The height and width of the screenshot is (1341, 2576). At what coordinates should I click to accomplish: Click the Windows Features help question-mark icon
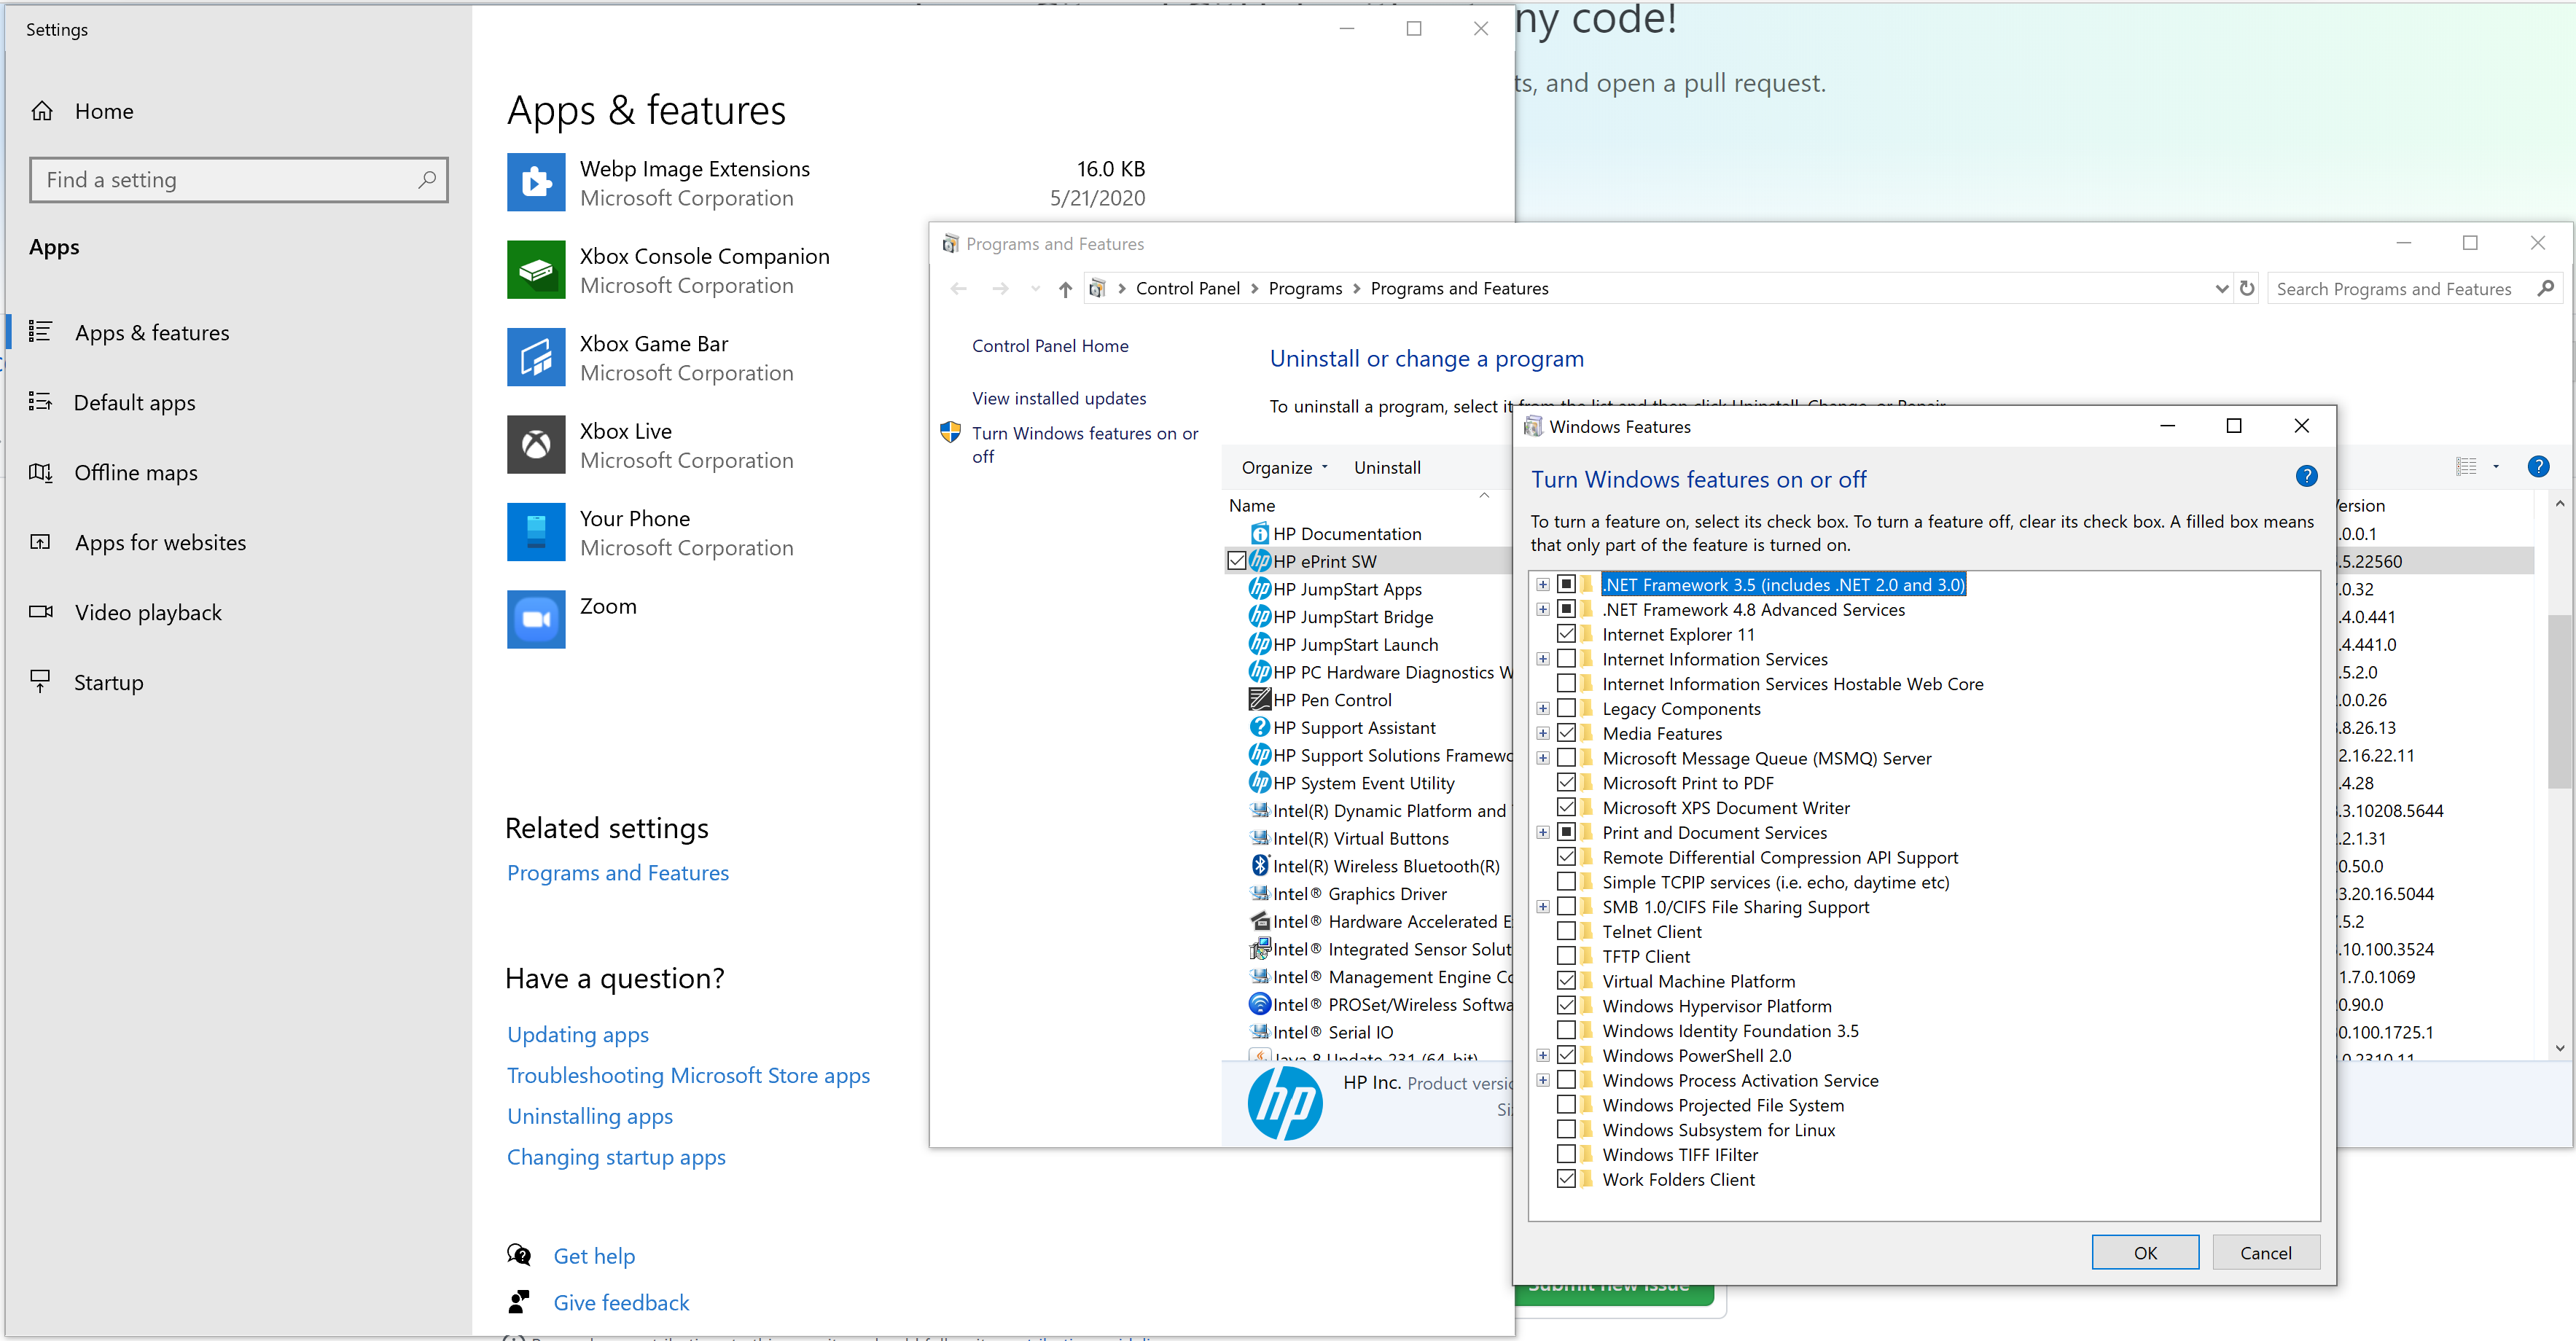[2306, 477]
